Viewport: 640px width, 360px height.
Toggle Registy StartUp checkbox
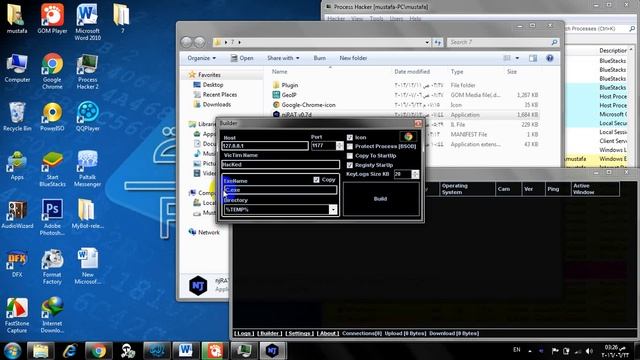point(350,165)
